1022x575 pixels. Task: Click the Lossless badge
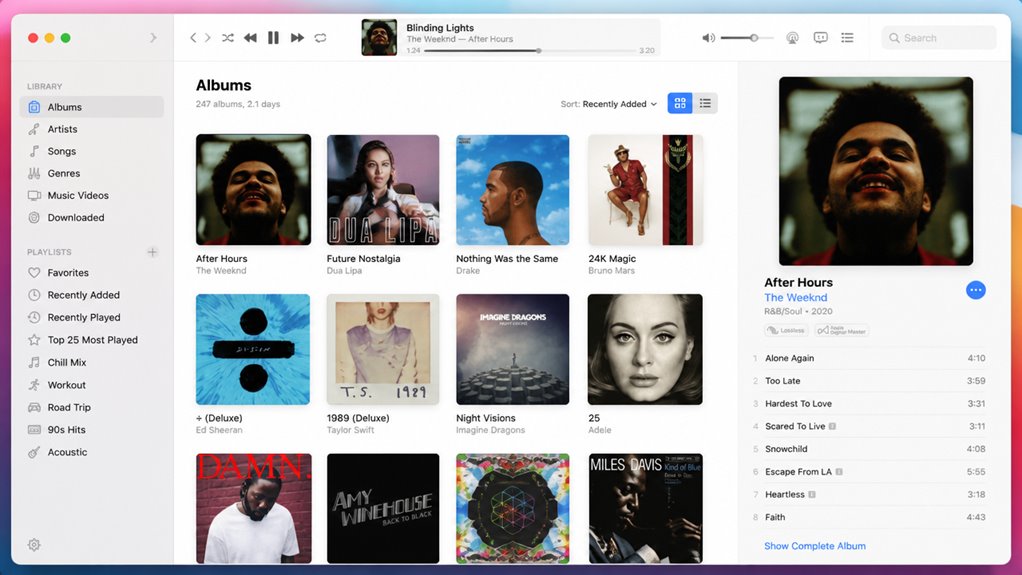[786, 331]
